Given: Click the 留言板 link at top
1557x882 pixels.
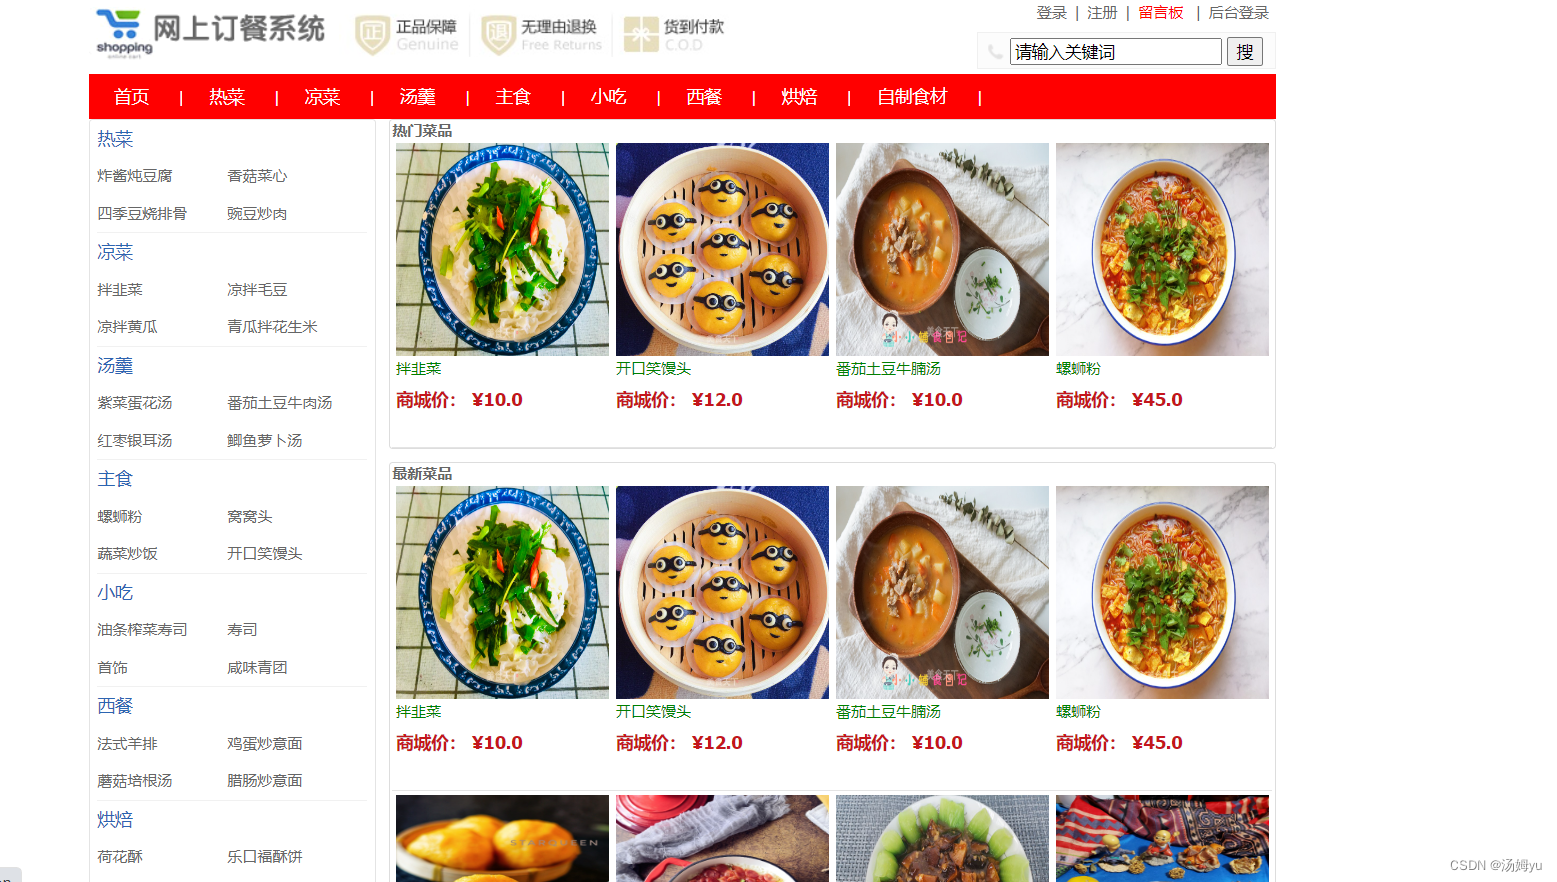Looking at the screenshot, I should tap(1161, 13).
